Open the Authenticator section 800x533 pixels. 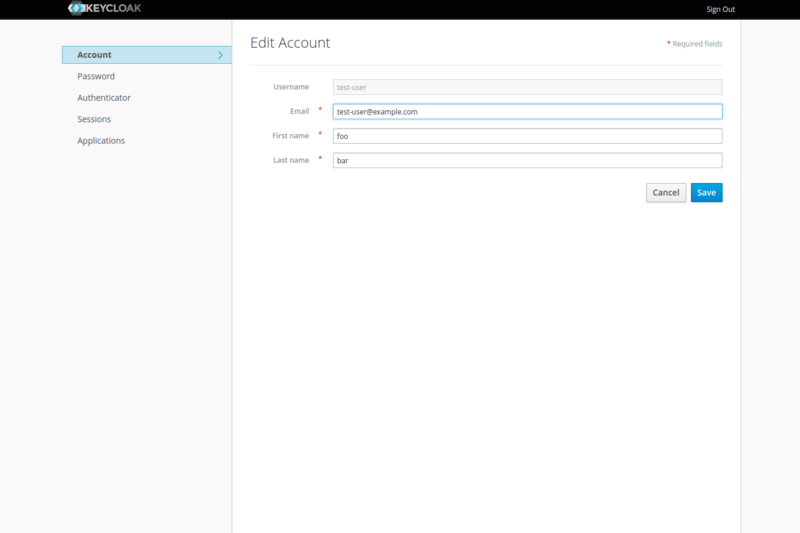[x=104, y=97]
